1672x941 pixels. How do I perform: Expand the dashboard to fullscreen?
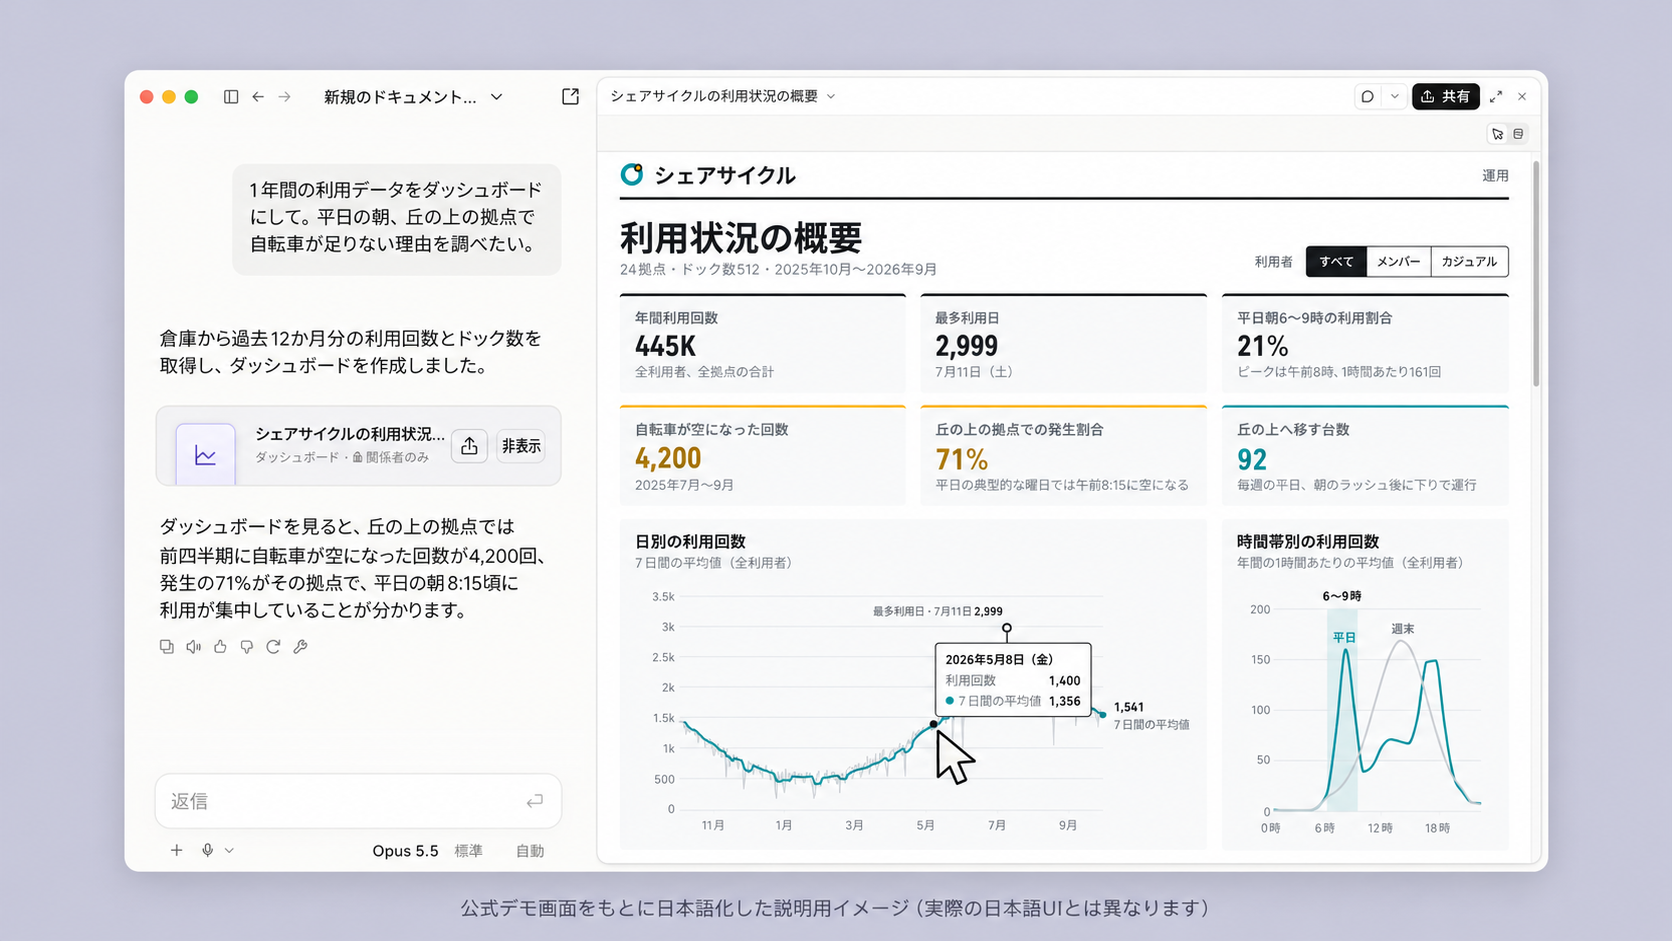click(x=1496, y=97)
